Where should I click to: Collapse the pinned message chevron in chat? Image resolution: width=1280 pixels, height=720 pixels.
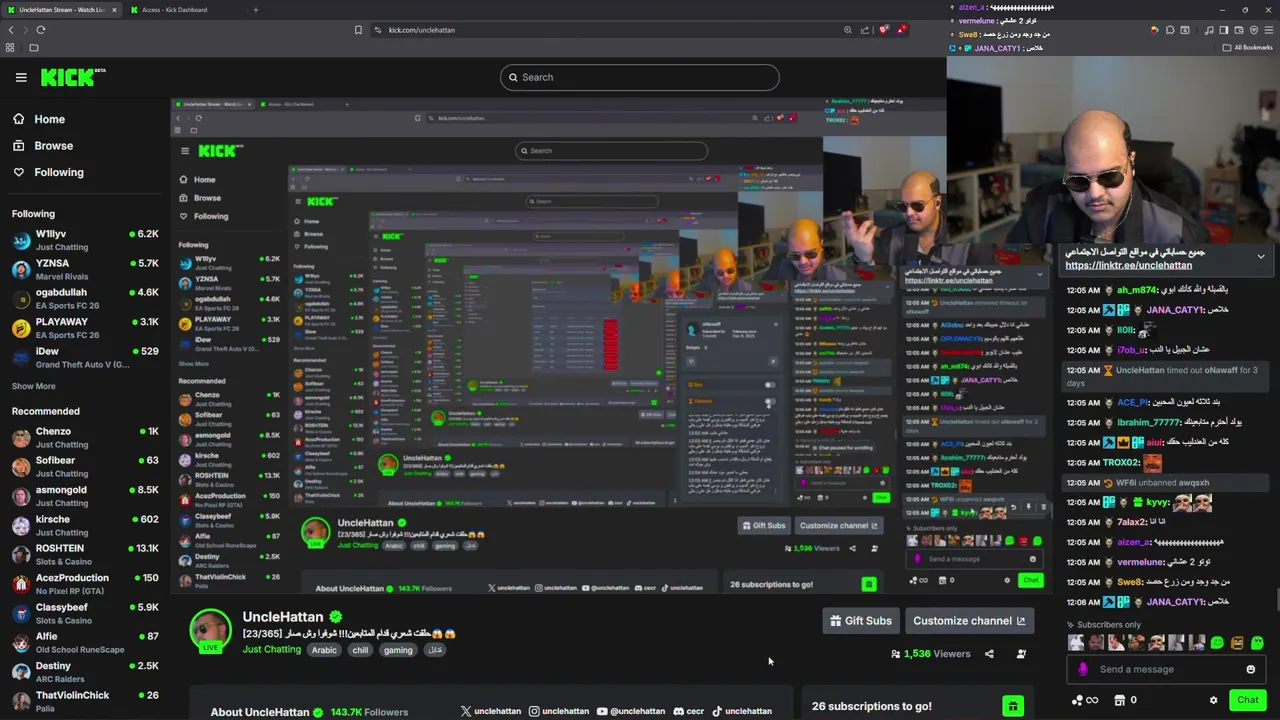[x=1261, y=257]
